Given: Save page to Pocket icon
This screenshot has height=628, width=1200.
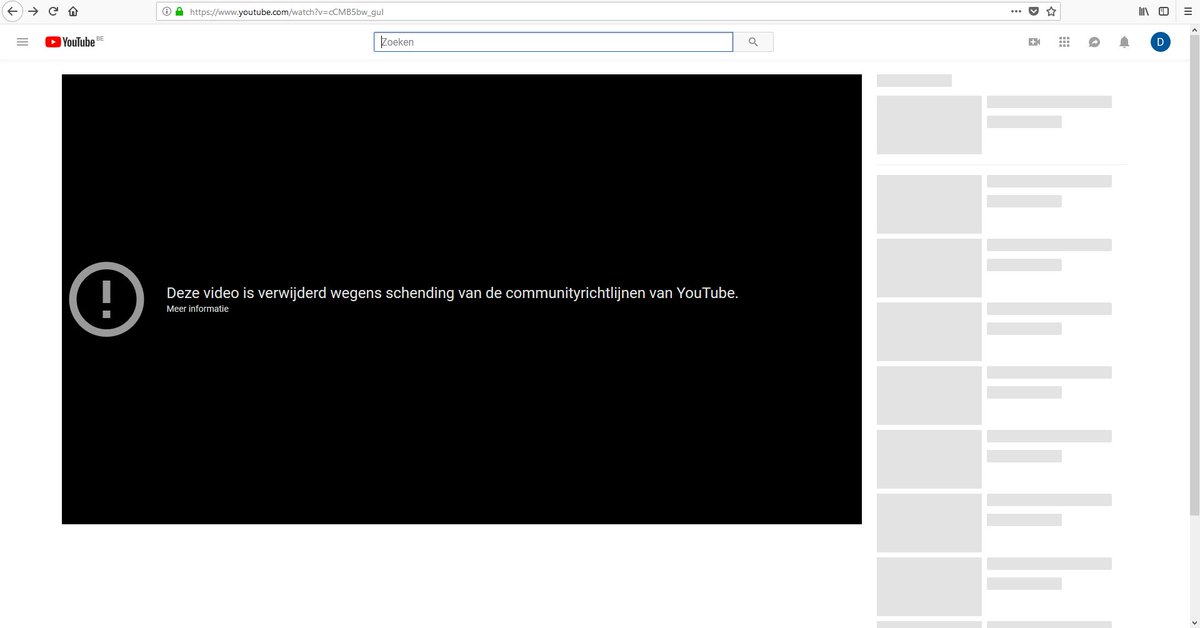Looking at the screenshot, I should [x=1034, y=12].
